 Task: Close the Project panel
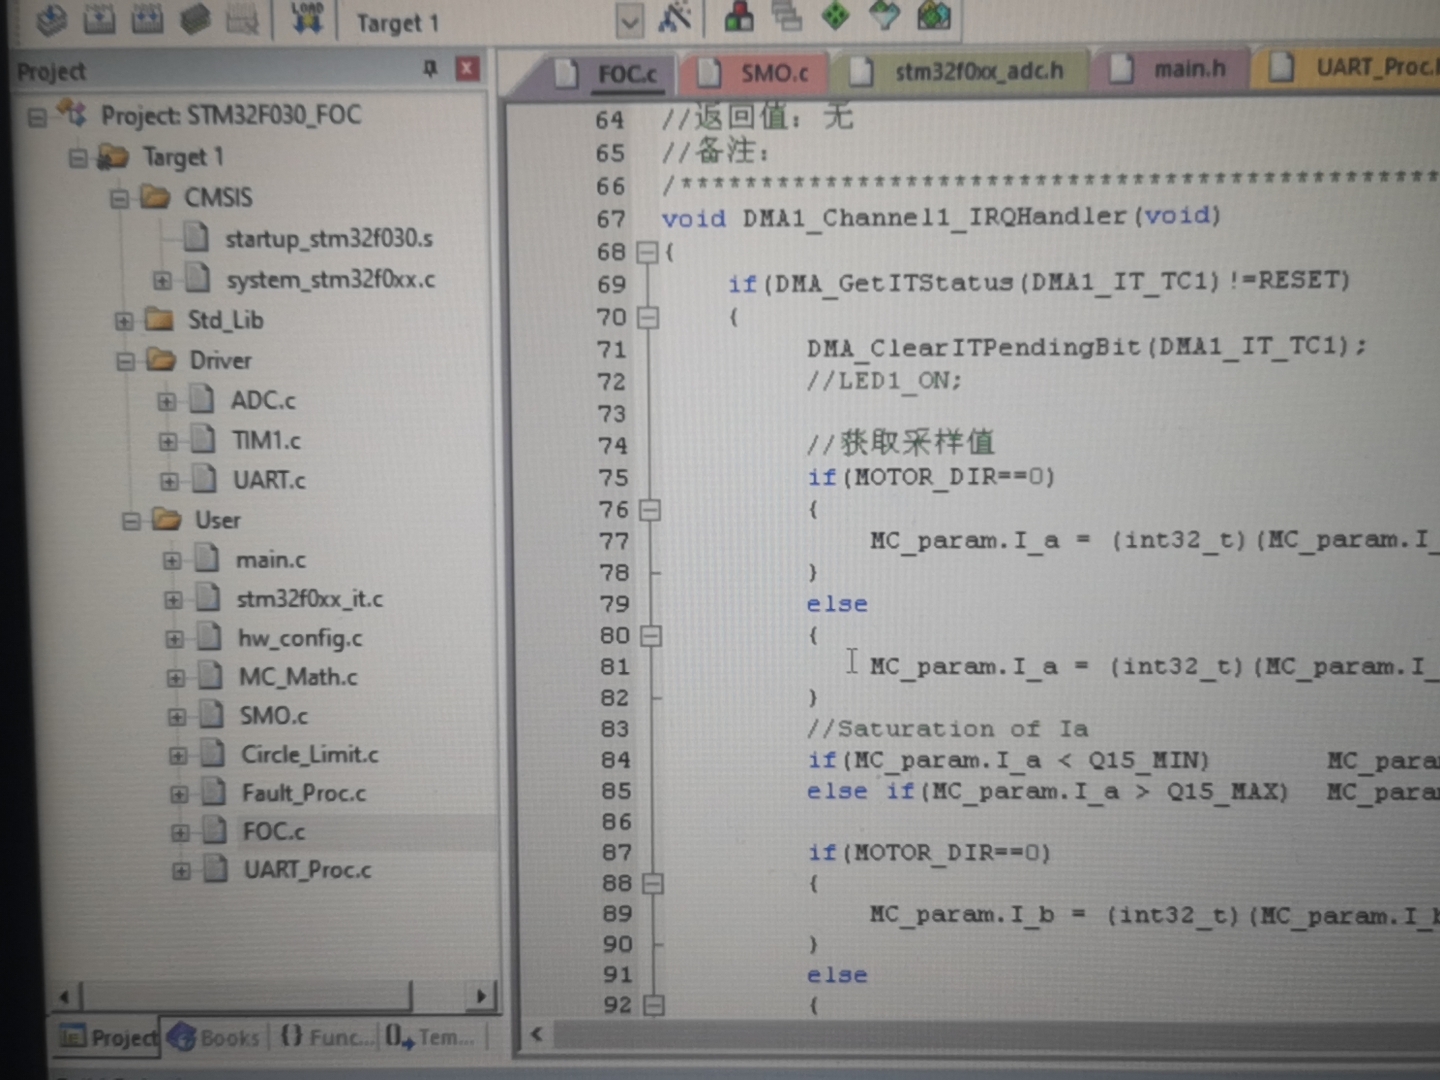click(466, 70)
